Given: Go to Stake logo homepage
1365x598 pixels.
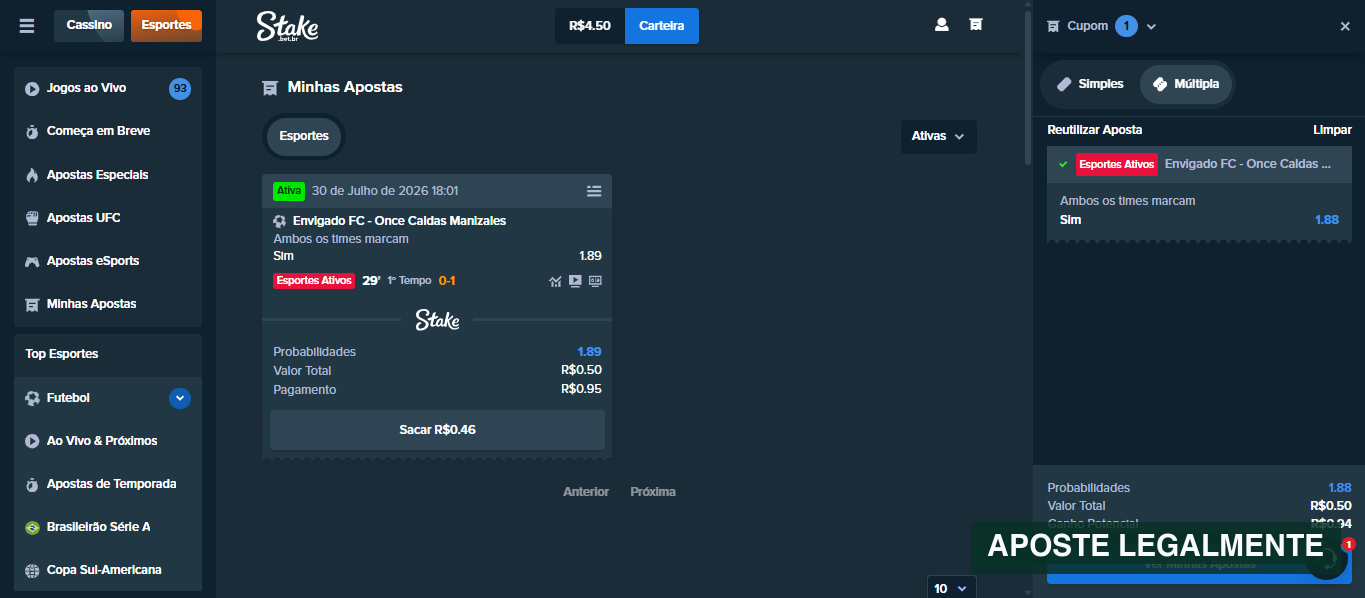Looking at the screenshot, I should pyautogui.click(x=287, y=27).
